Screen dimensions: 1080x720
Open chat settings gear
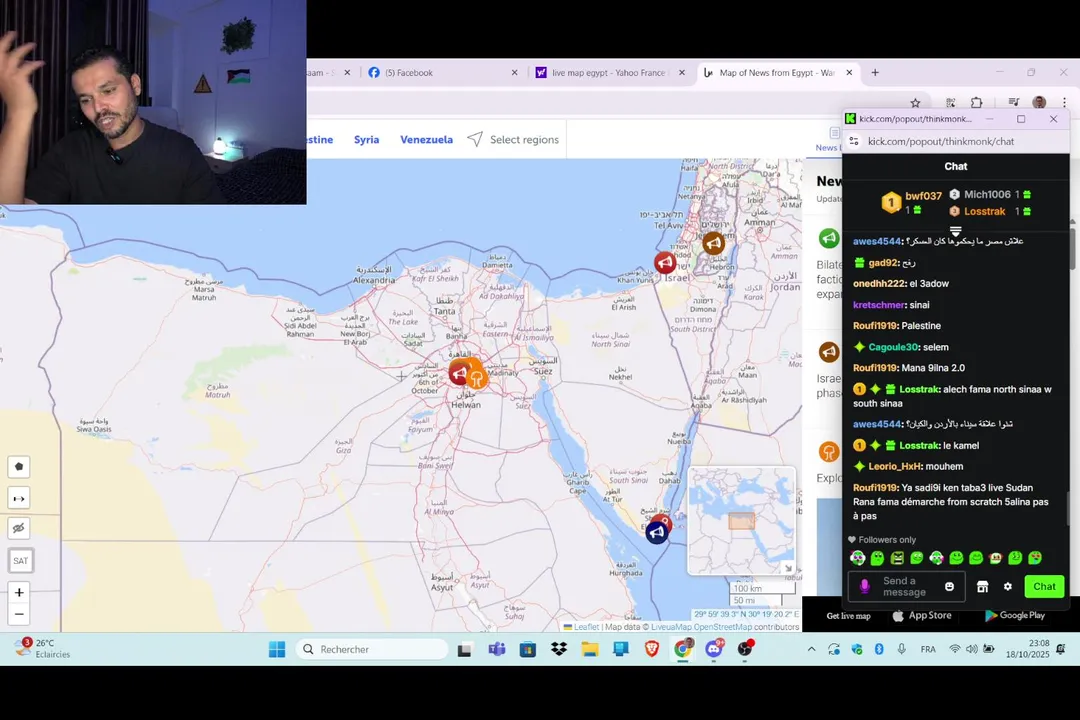[x=1008, y=586]
